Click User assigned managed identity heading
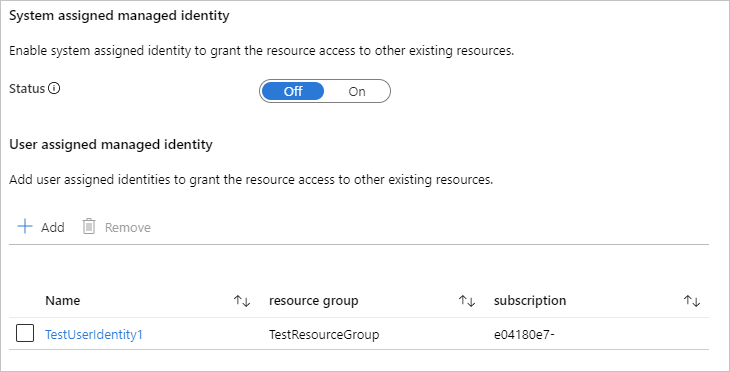This screenshot has height=372, width=730. 111,145
